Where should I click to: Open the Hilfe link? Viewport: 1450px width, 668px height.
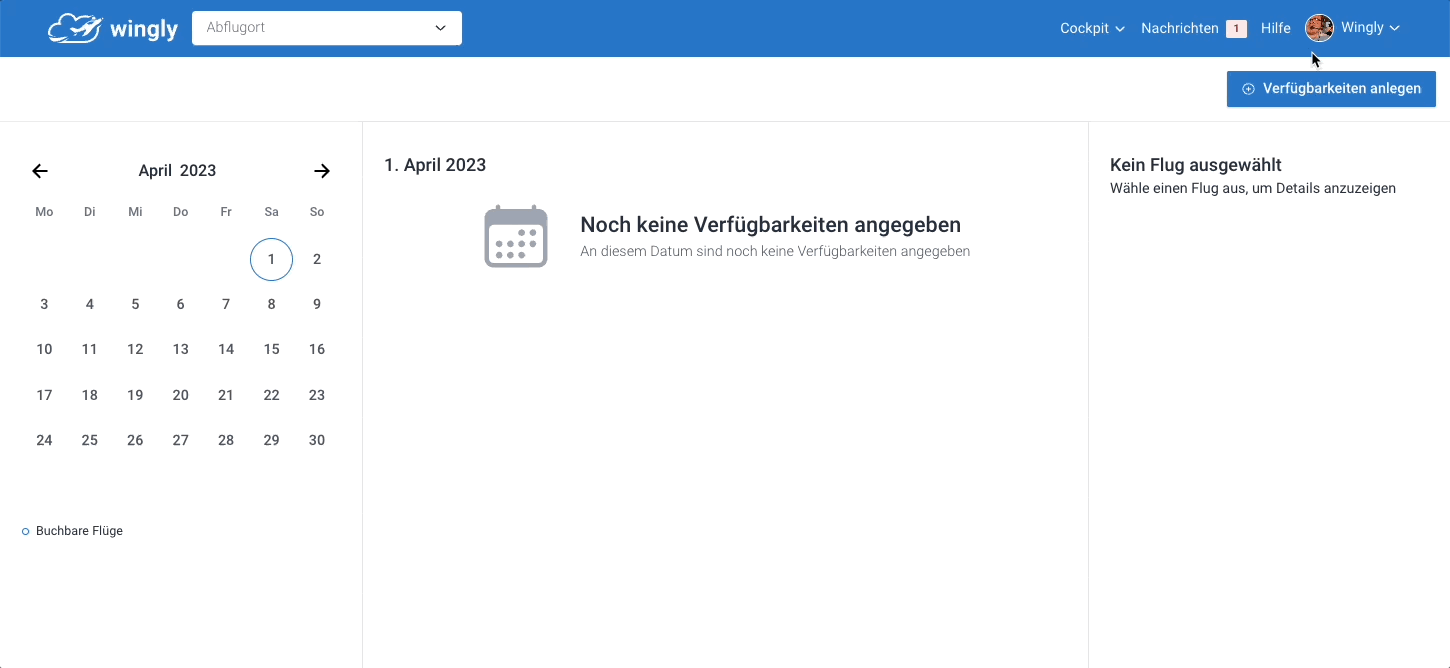click(x=1276, y=28)
